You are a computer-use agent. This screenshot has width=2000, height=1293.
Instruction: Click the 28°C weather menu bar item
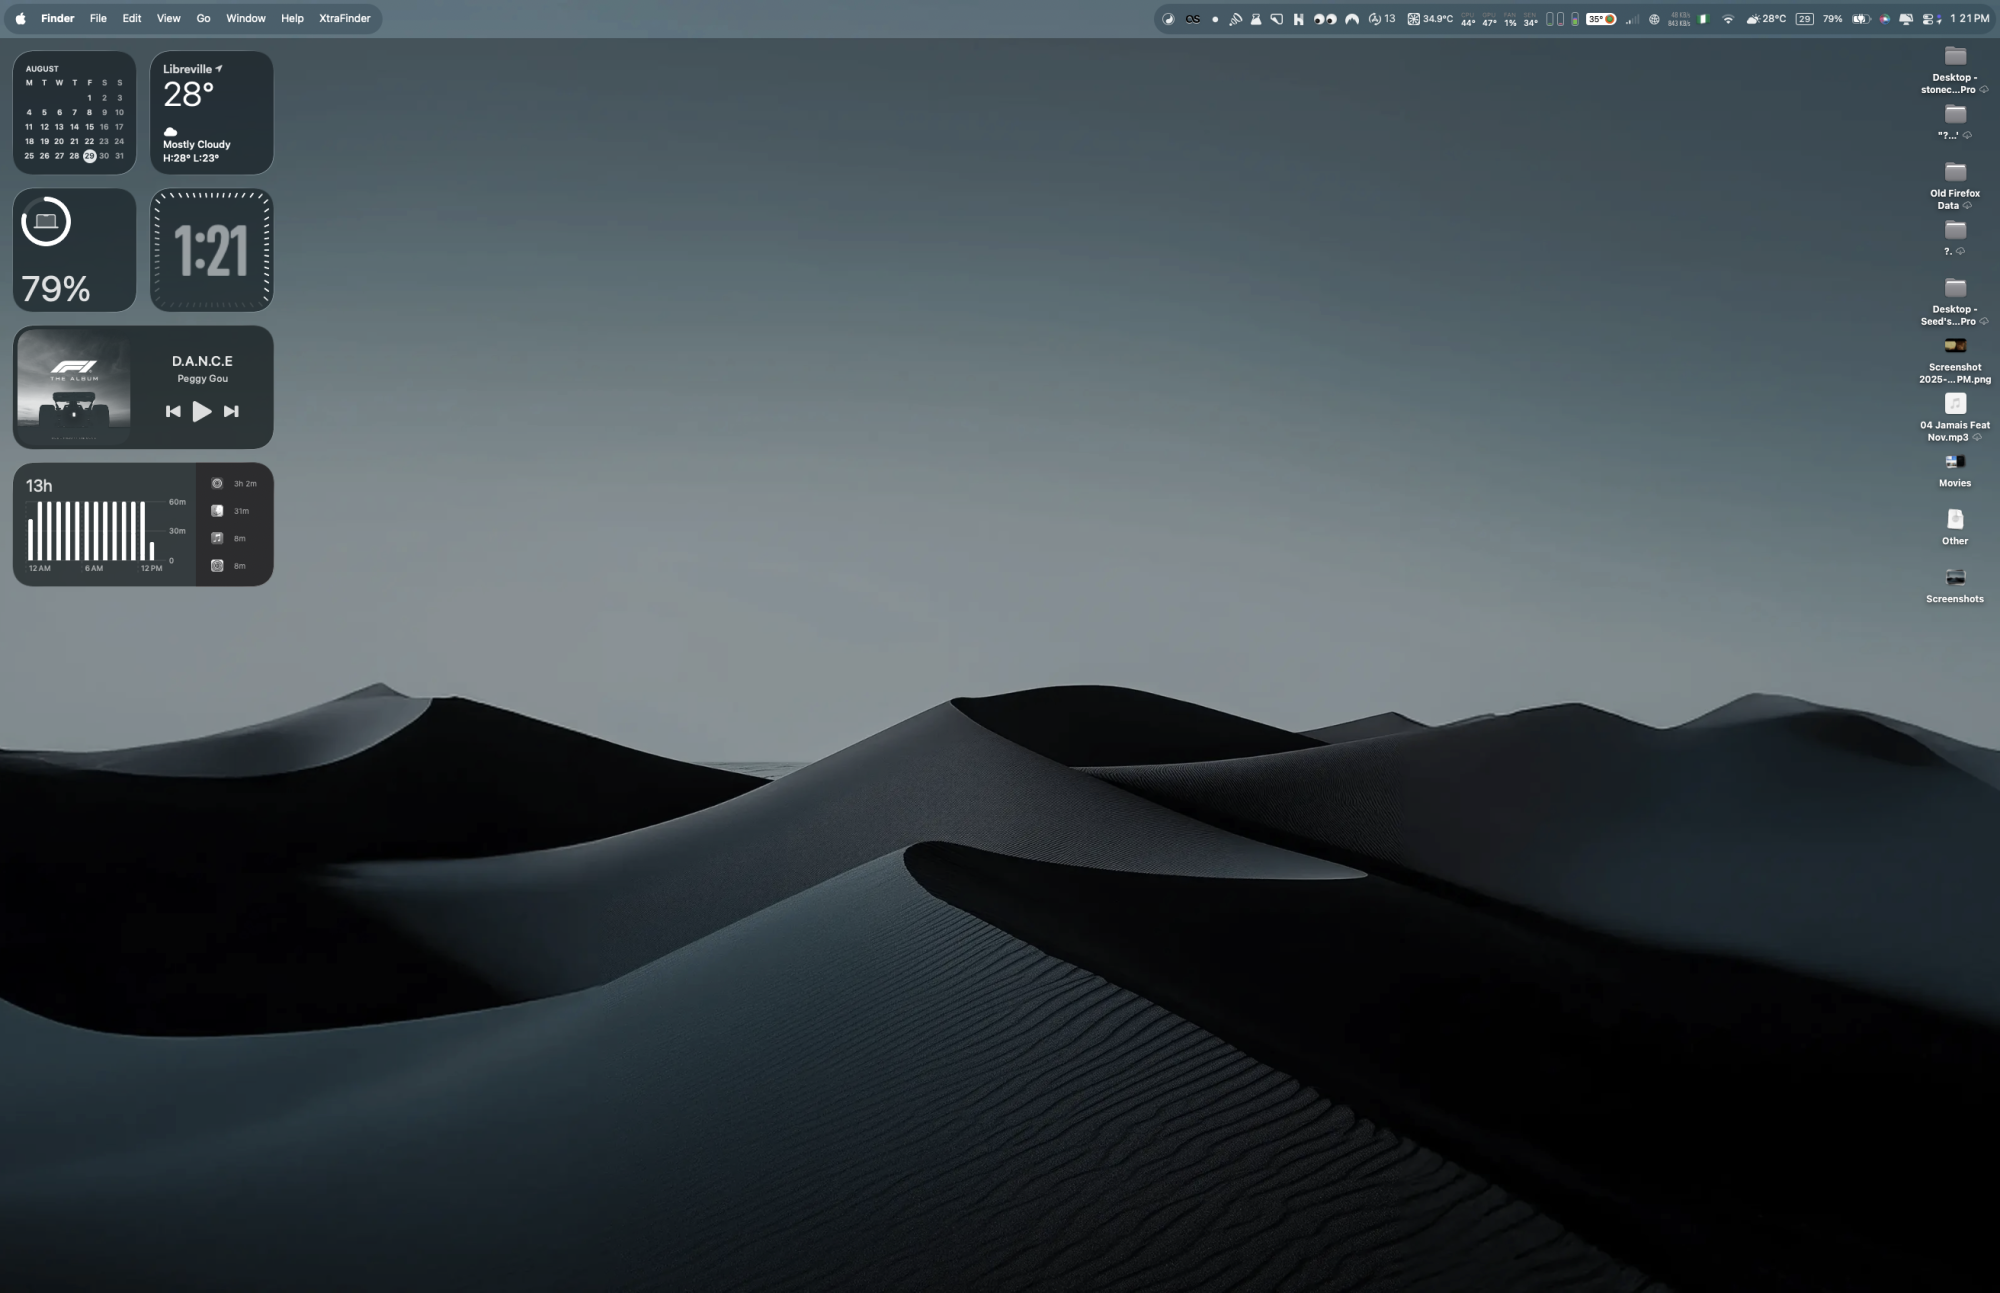(x=1765, y=19)
